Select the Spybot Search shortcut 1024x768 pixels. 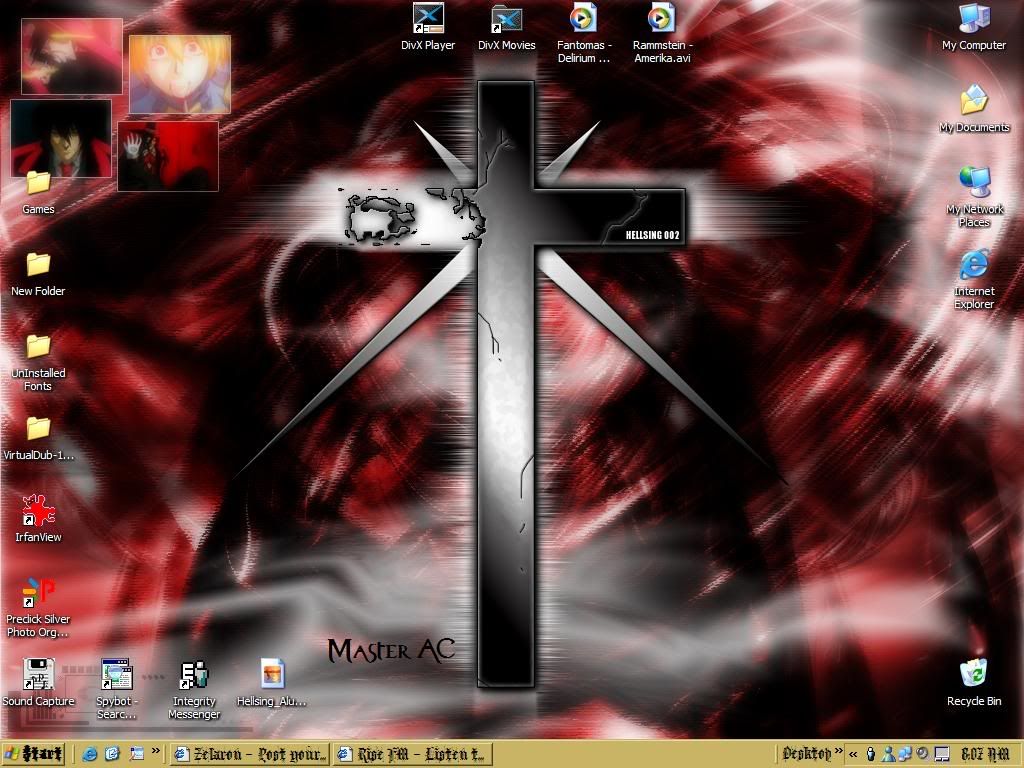tap(116, 689)
